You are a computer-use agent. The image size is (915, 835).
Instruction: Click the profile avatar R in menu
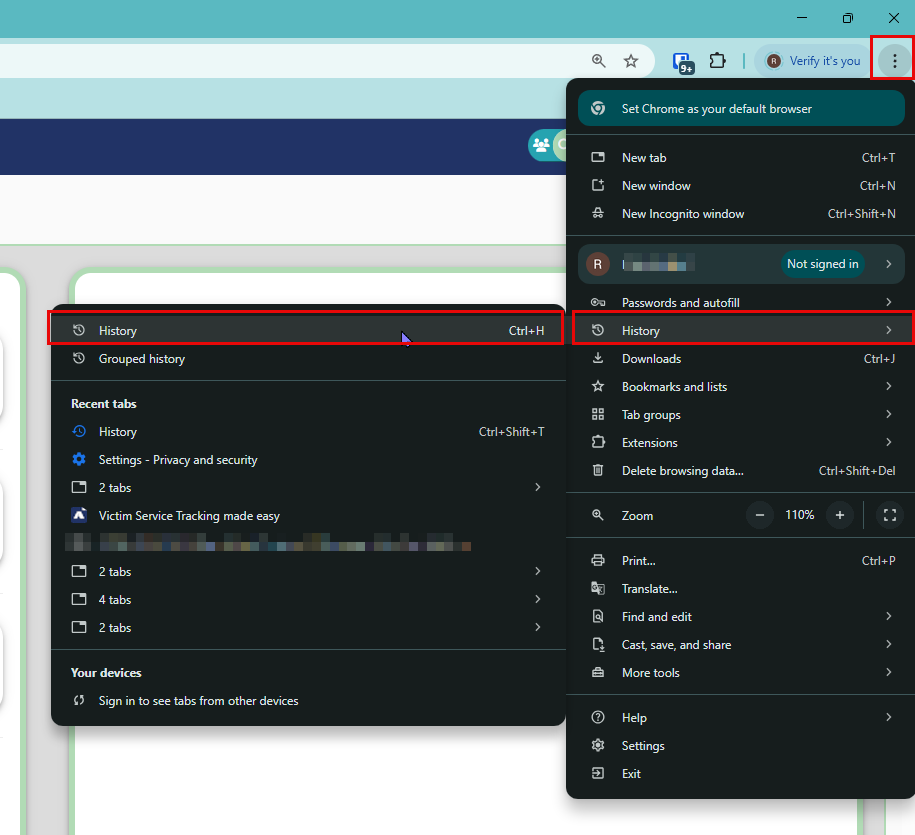pos(598,264)
